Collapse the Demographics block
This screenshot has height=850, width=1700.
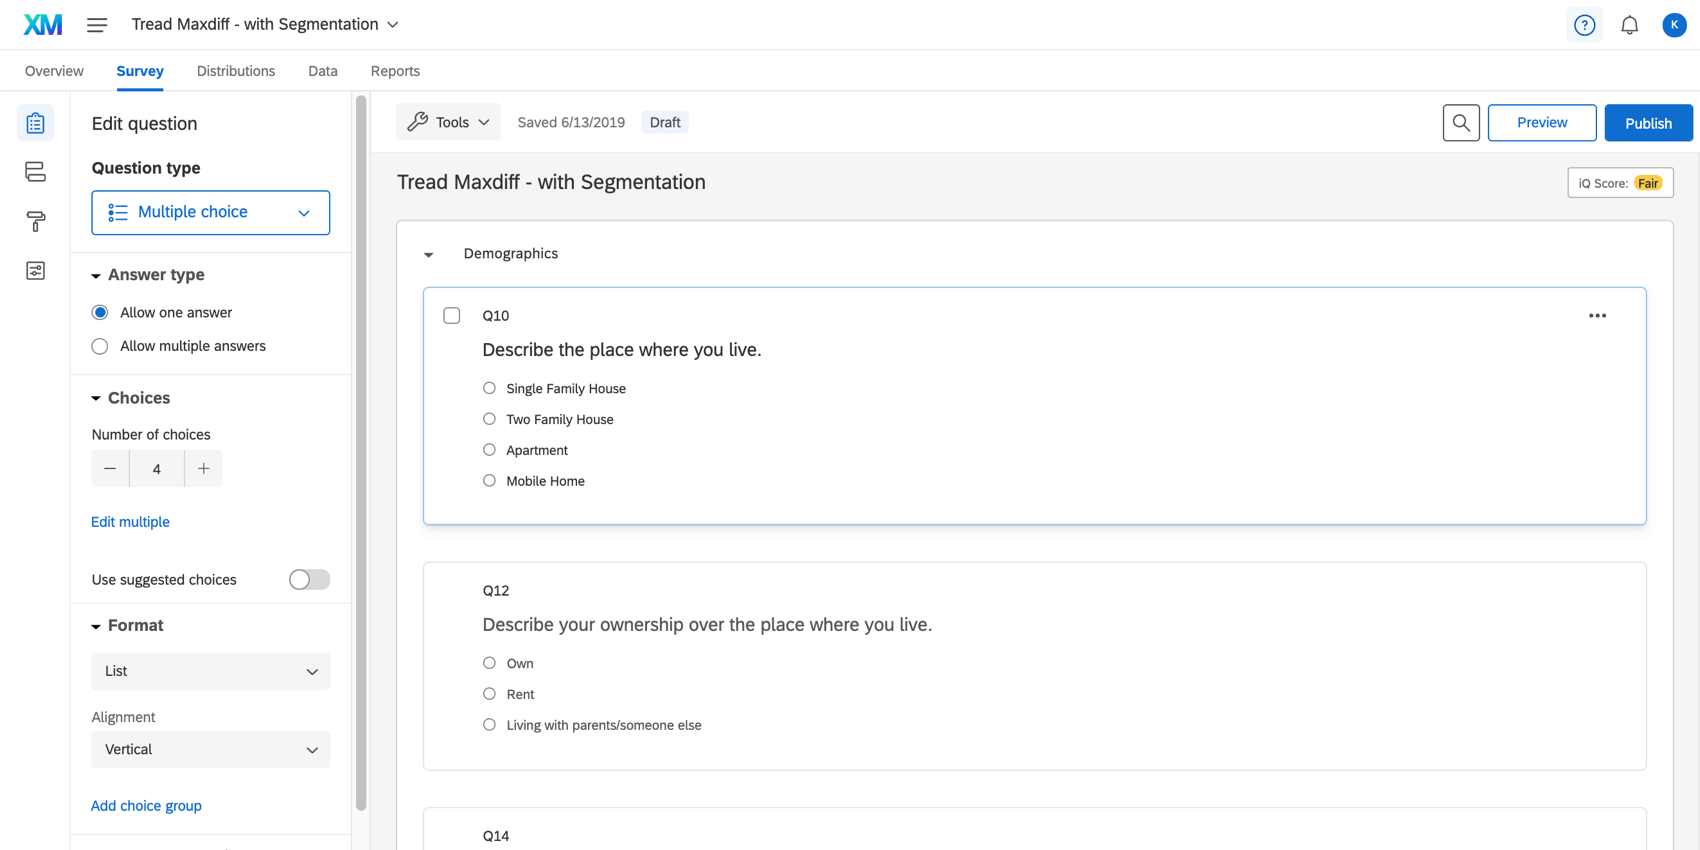429,255
